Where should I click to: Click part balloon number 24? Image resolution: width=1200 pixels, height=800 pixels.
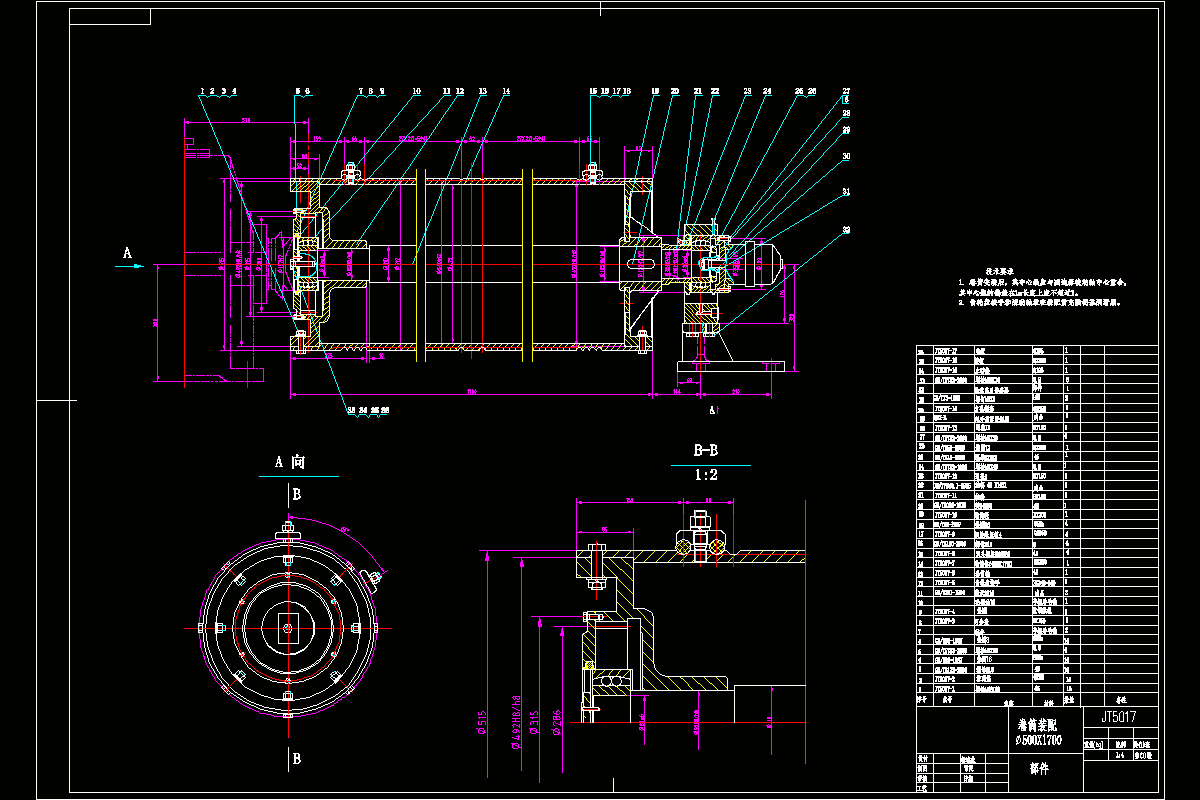(768, 92)
